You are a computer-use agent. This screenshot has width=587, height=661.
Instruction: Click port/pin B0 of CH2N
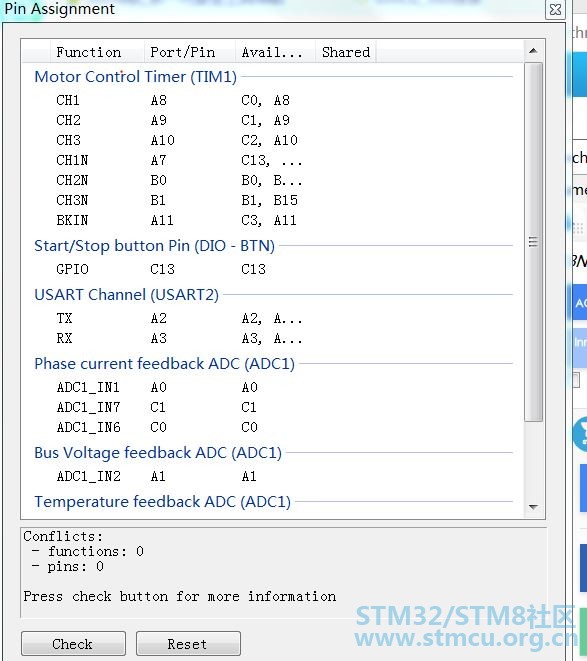pos(159,180)
